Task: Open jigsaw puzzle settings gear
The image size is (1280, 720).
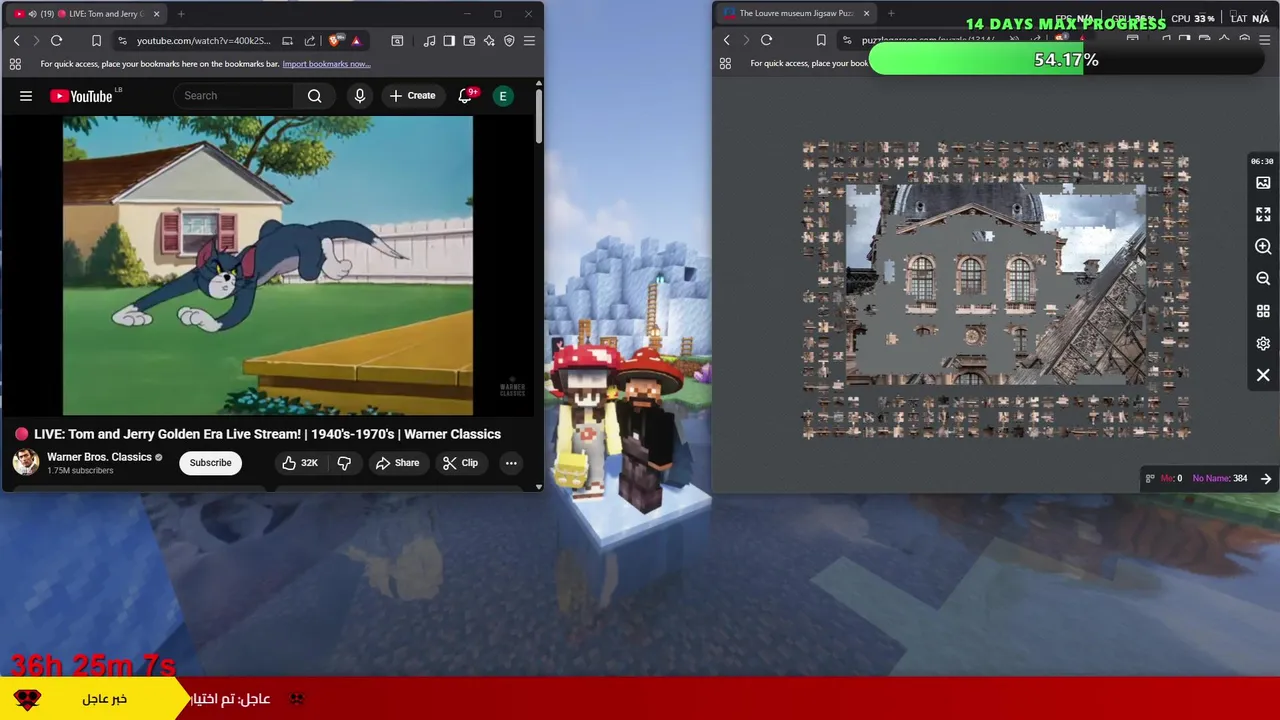Action: pyautogui.click(x=1263, y=343)
